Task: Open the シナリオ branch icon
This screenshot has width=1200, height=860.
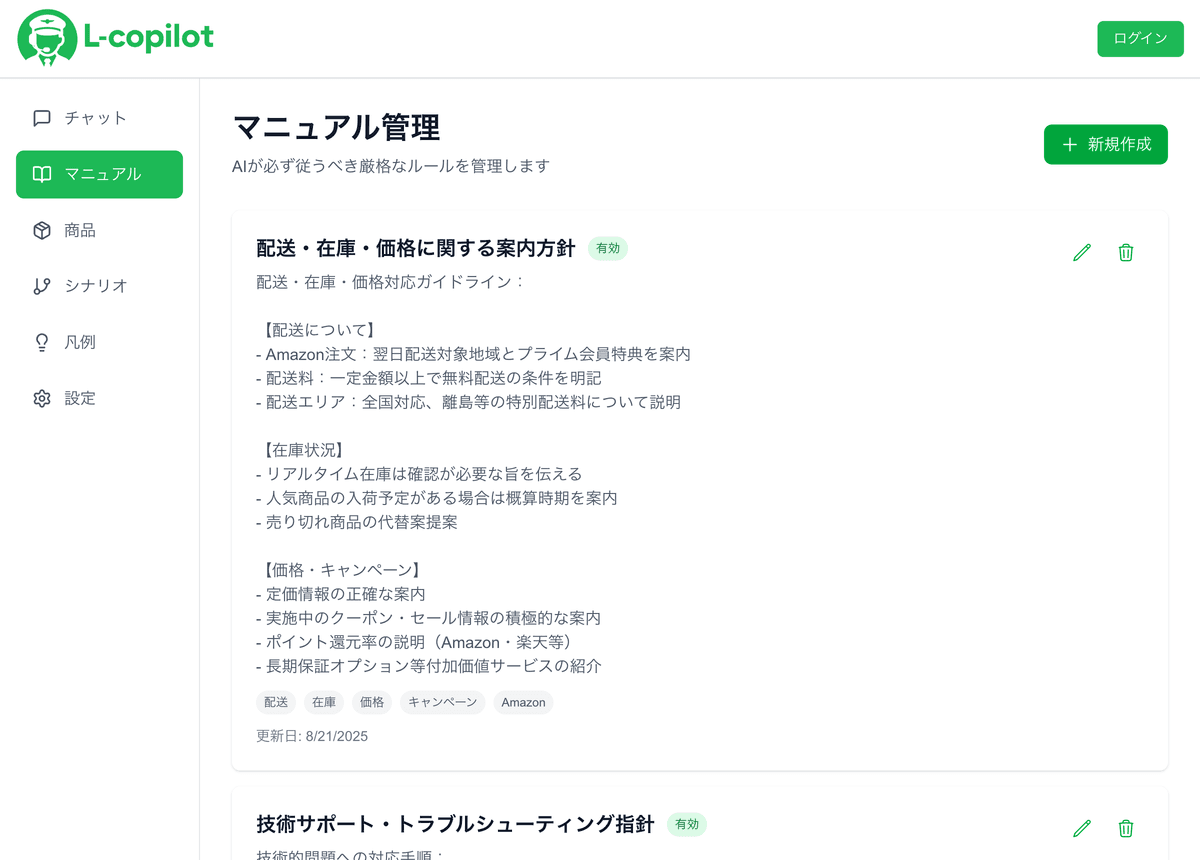Action: pyautogui.click(x=40, y=286)
